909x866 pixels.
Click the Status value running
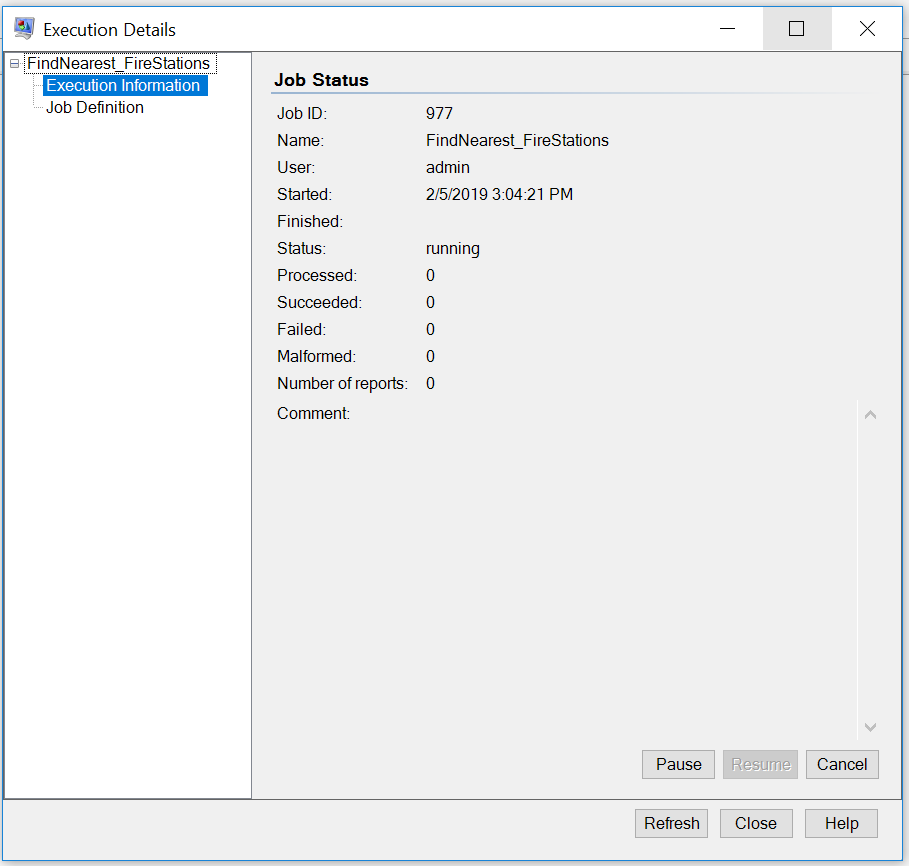453,249
